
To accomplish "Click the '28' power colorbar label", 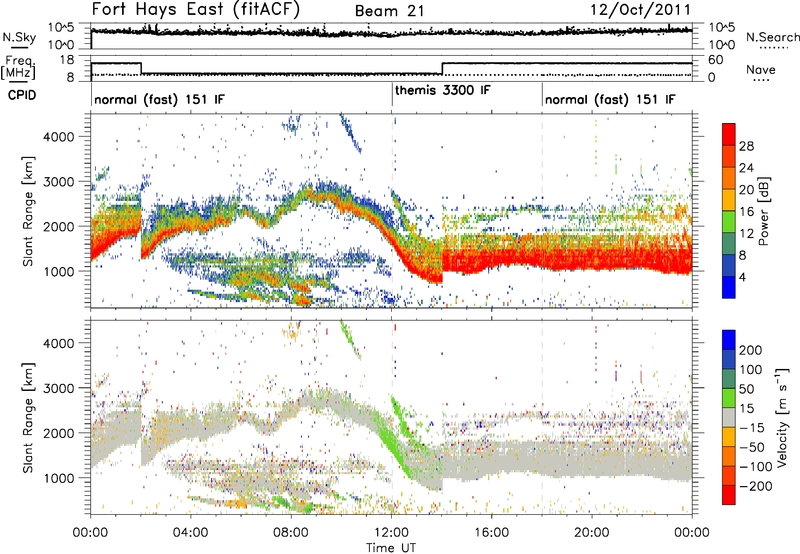I will [746, 146].
